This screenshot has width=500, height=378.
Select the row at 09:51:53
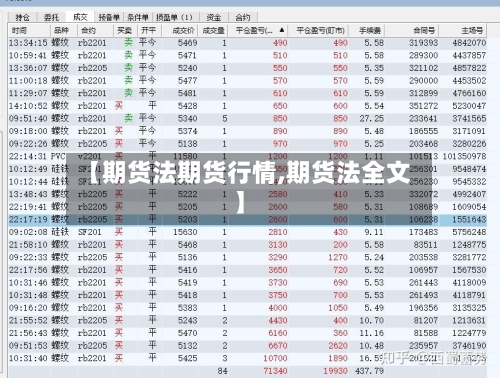(x=247, y=346)
